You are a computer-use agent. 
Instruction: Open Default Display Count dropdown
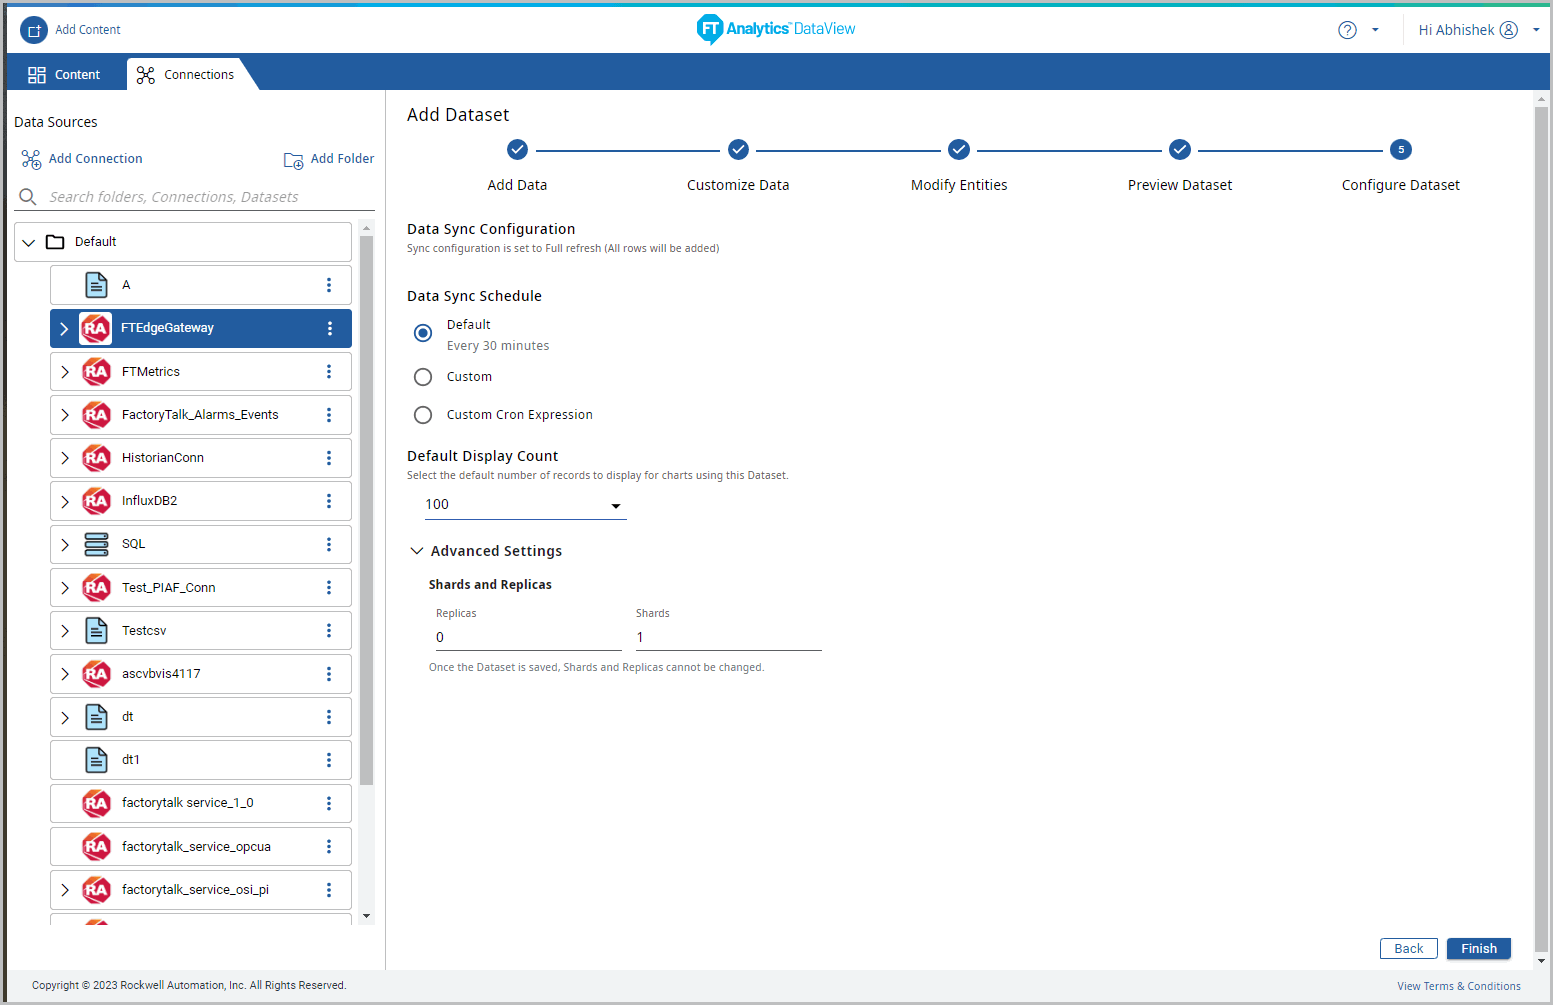(525, 505)
